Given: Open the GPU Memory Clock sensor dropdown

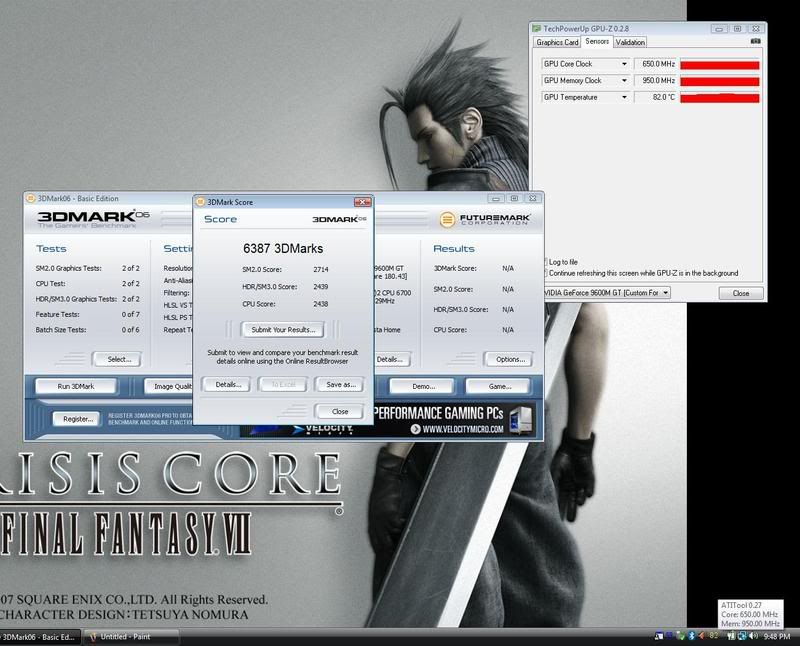Looking at the screenshot, I should click(x=624, y=81).
